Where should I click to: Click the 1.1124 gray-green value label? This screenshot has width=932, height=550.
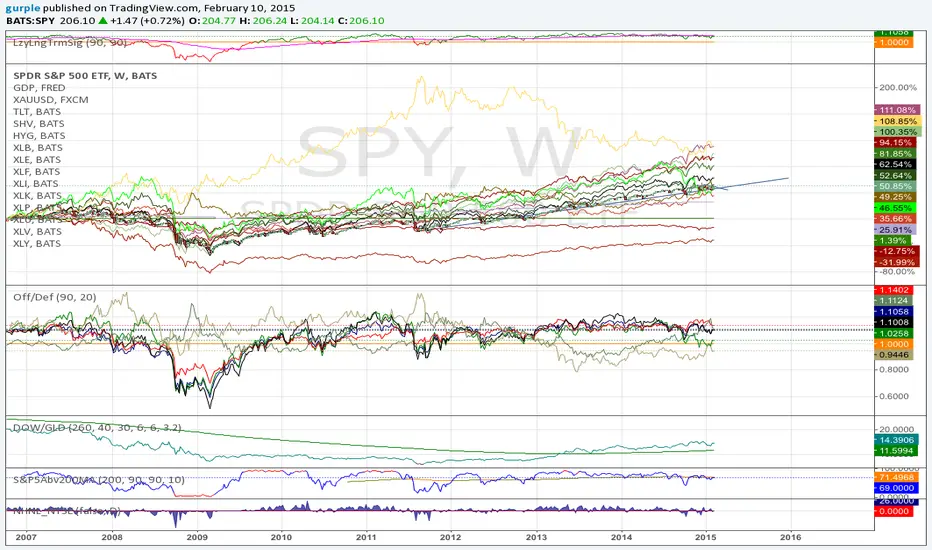pyautogui.click(x=893, y=301)
